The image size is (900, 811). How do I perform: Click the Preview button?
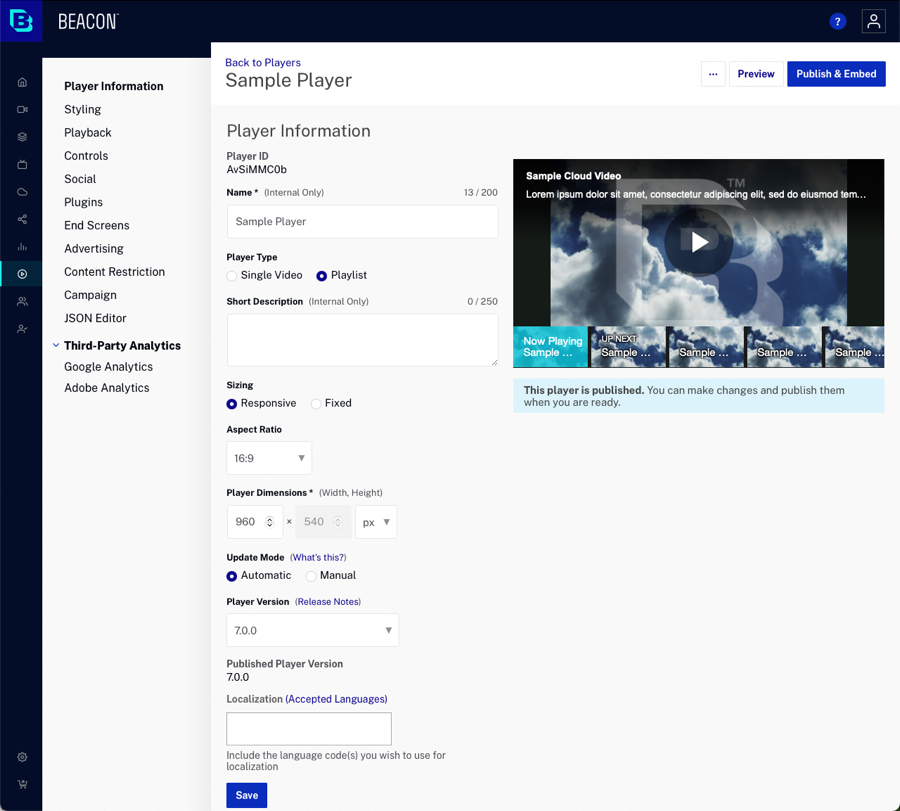coord(756,74)
